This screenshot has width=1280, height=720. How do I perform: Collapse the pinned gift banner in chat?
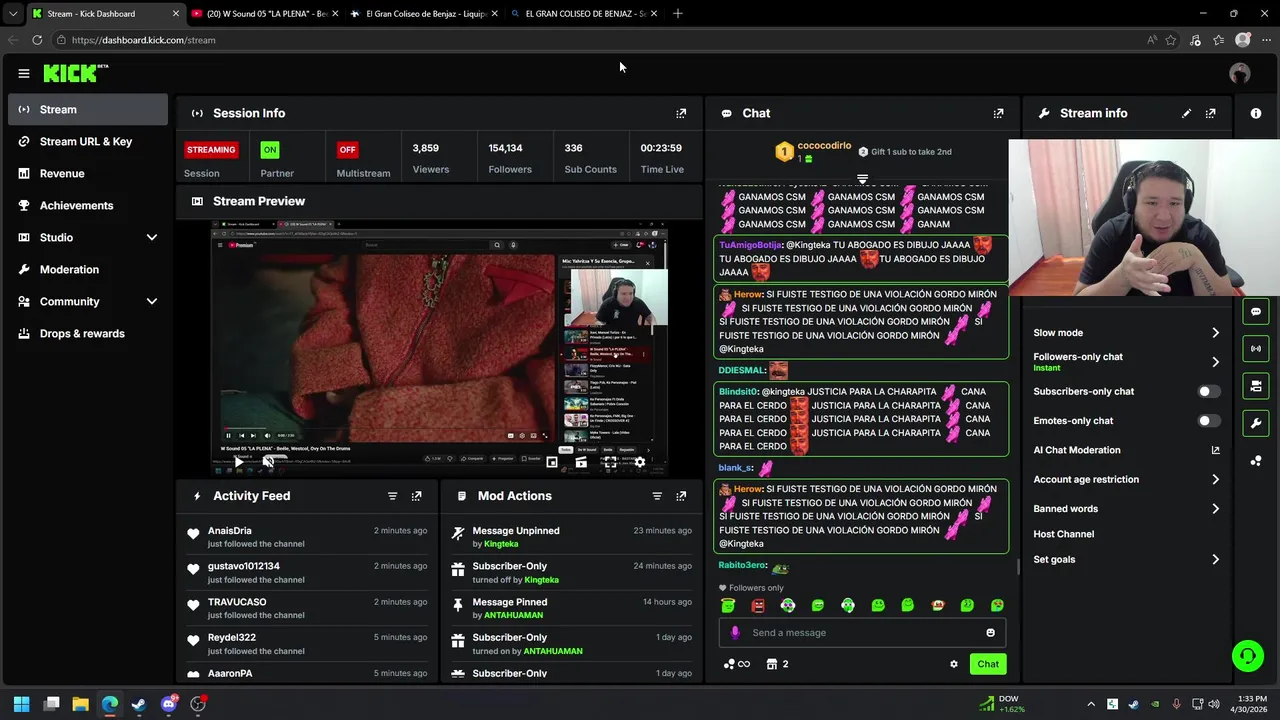[862, 180]
